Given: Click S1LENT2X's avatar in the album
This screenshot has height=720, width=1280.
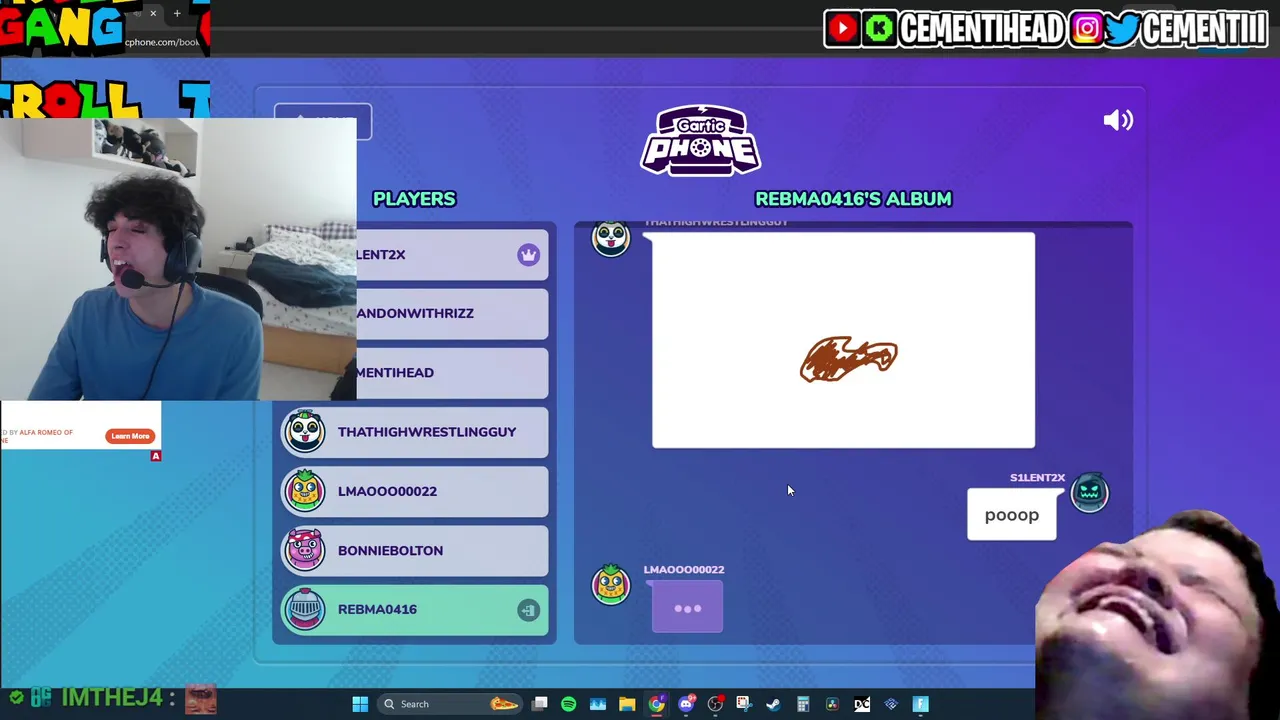Looking at the screenshot, I should [1089, 492].
